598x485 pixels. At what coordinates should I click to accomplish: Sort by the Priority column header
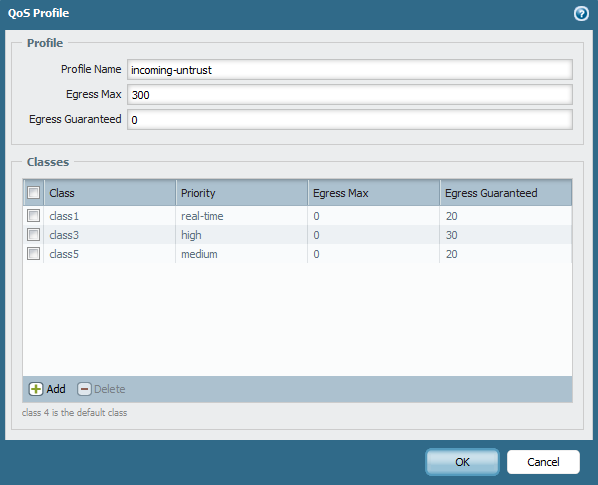(242, 193)
